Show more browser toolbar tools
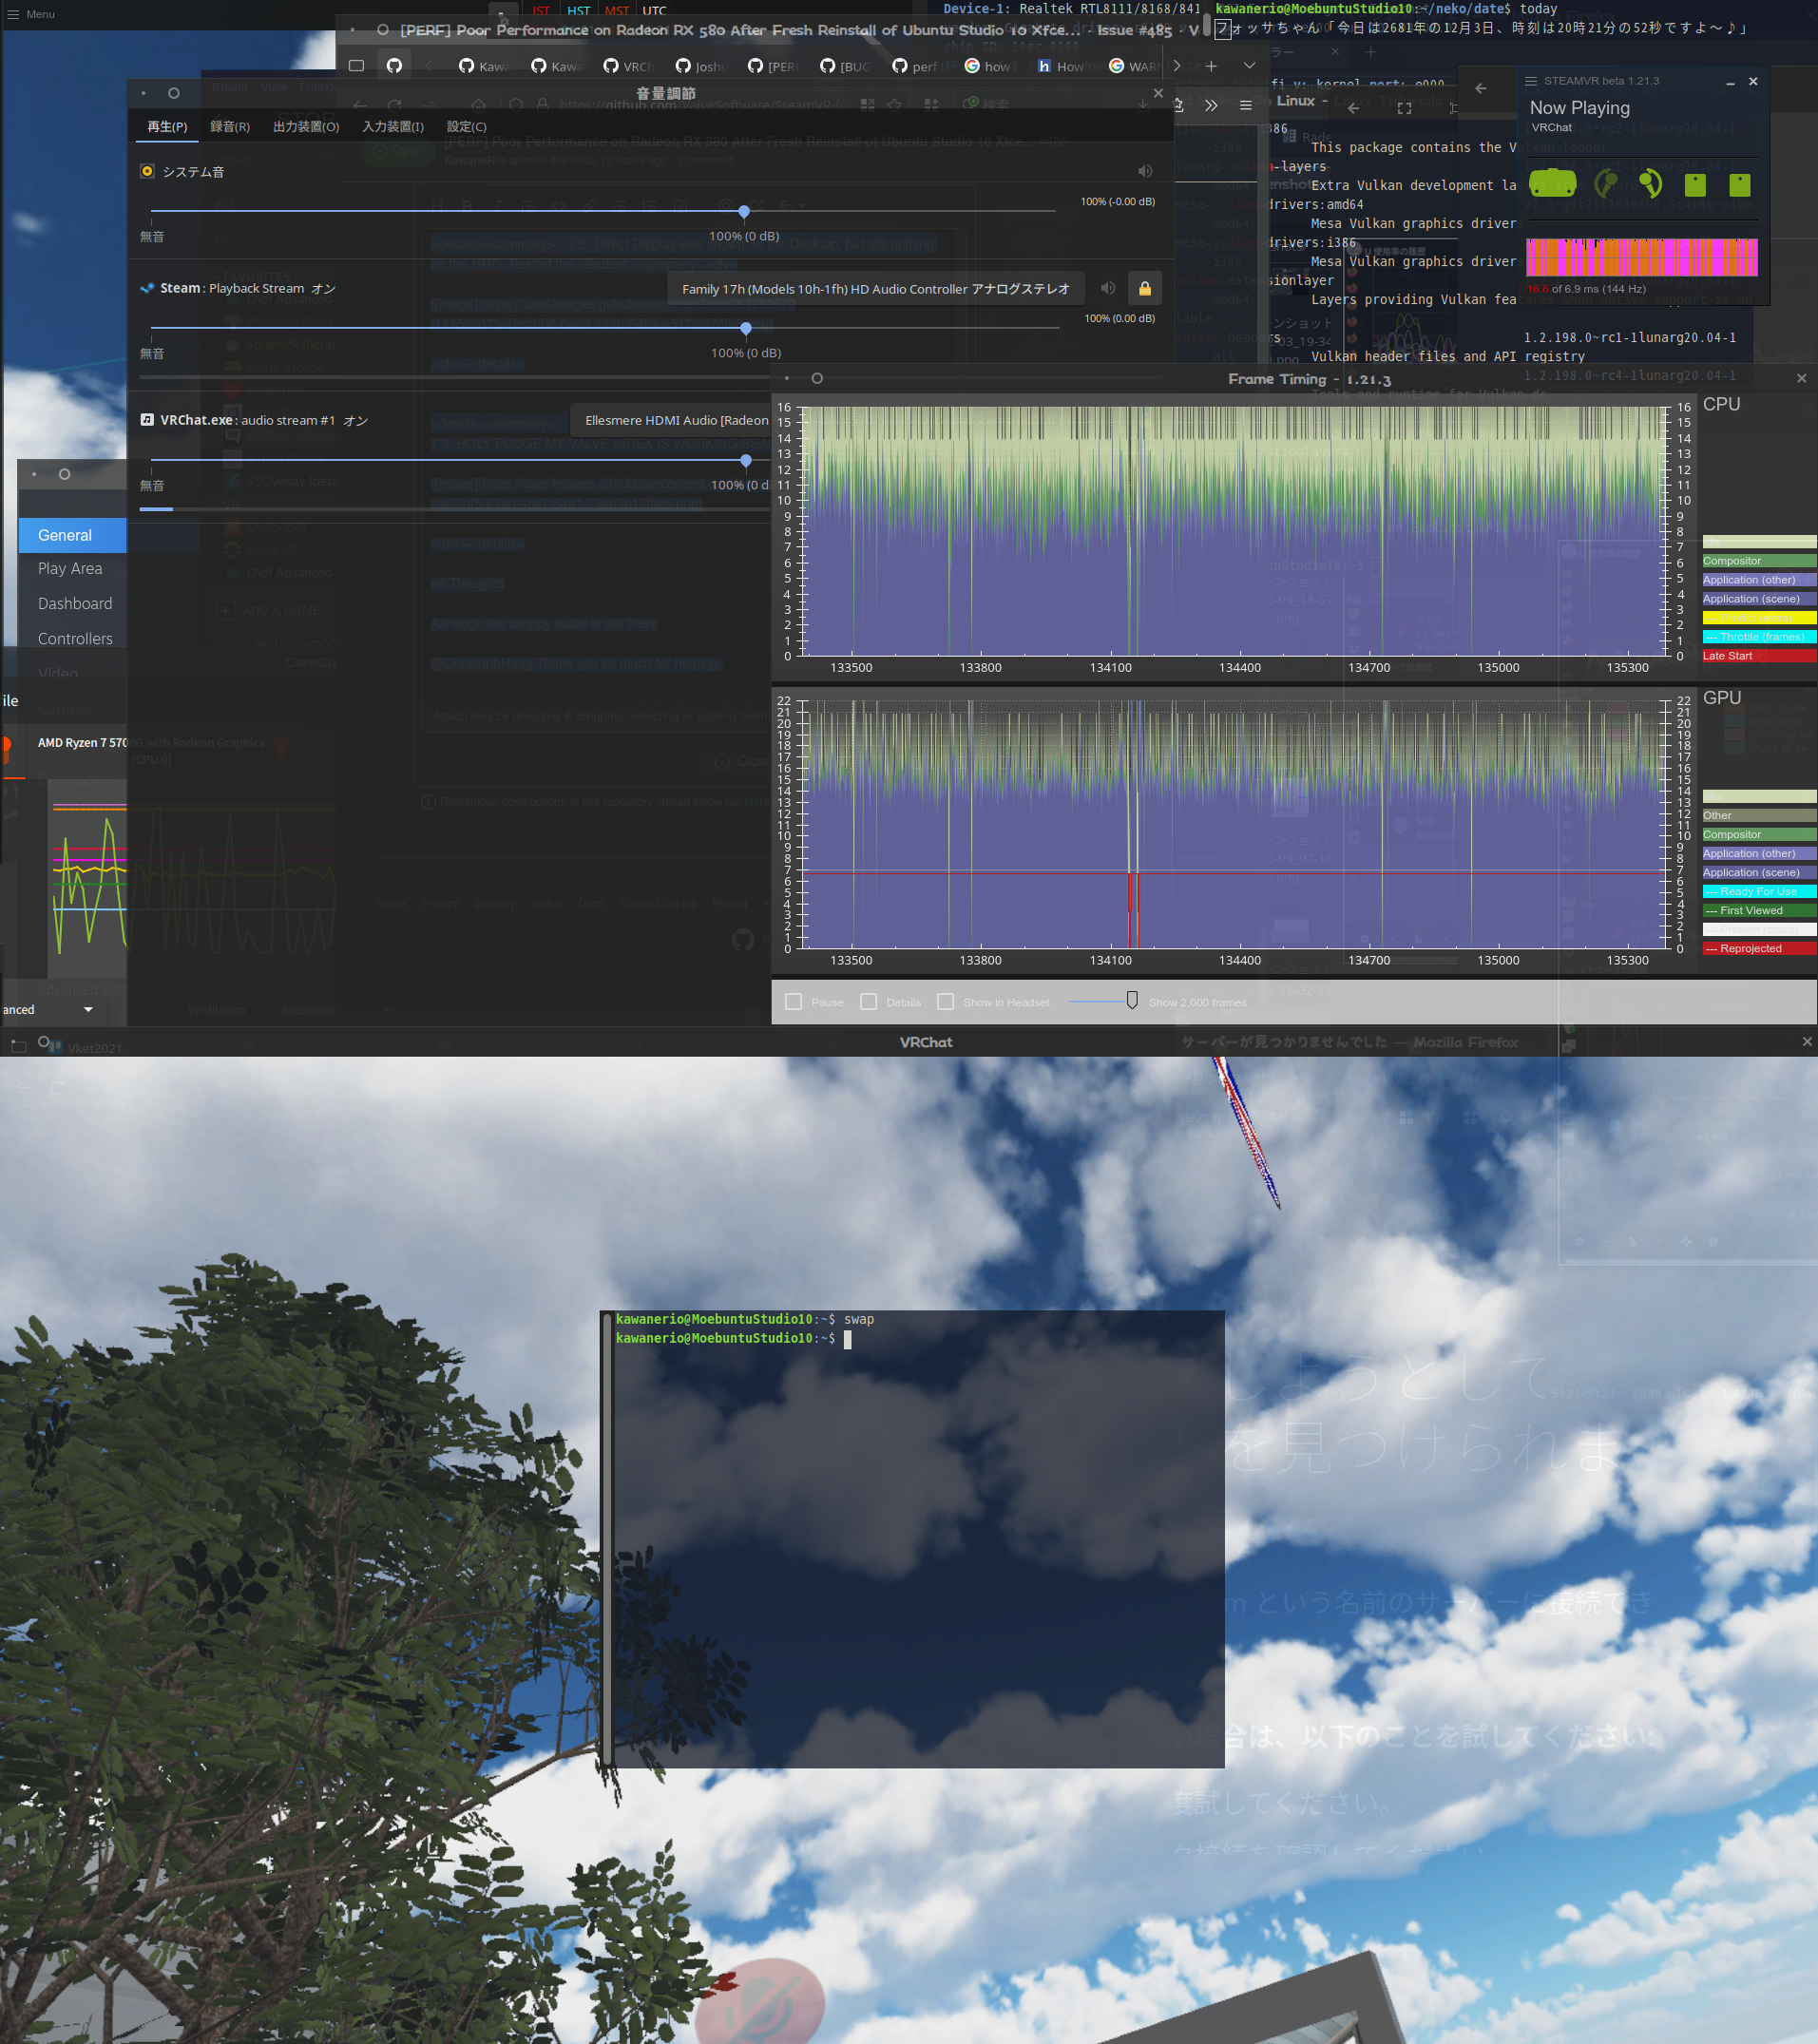 point(1211,105)
